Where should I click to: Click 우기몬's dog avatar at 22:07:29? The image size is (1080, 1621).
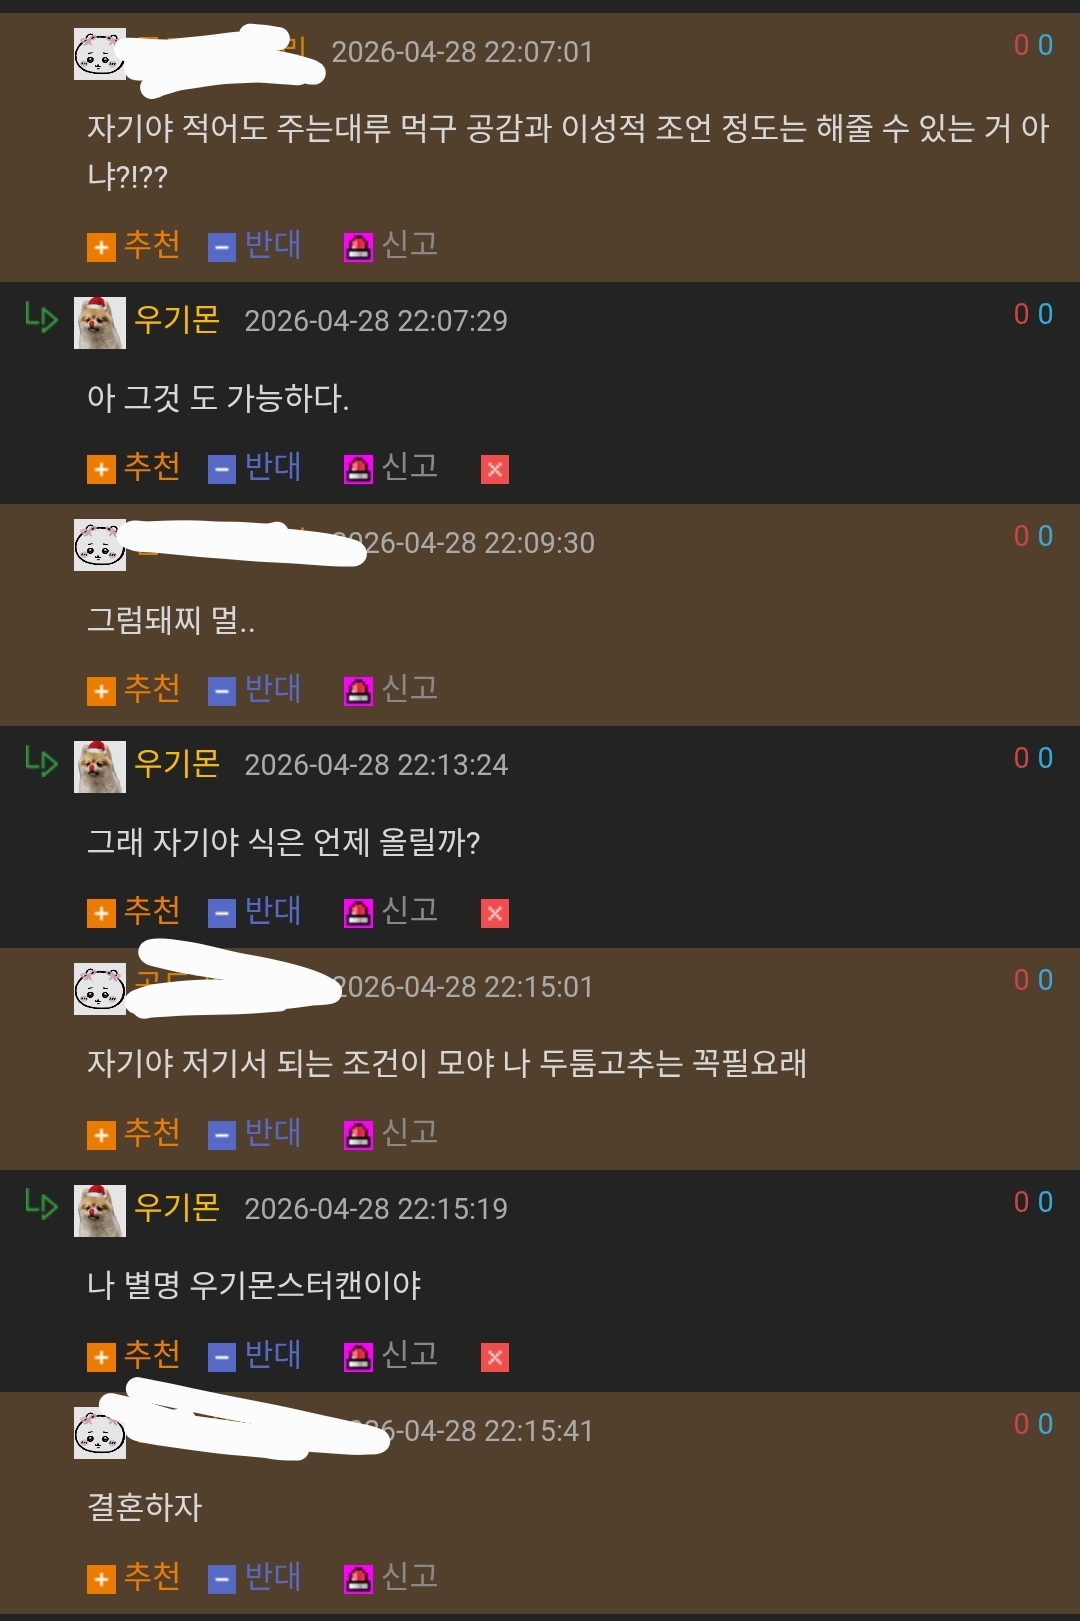pos(100,323)
